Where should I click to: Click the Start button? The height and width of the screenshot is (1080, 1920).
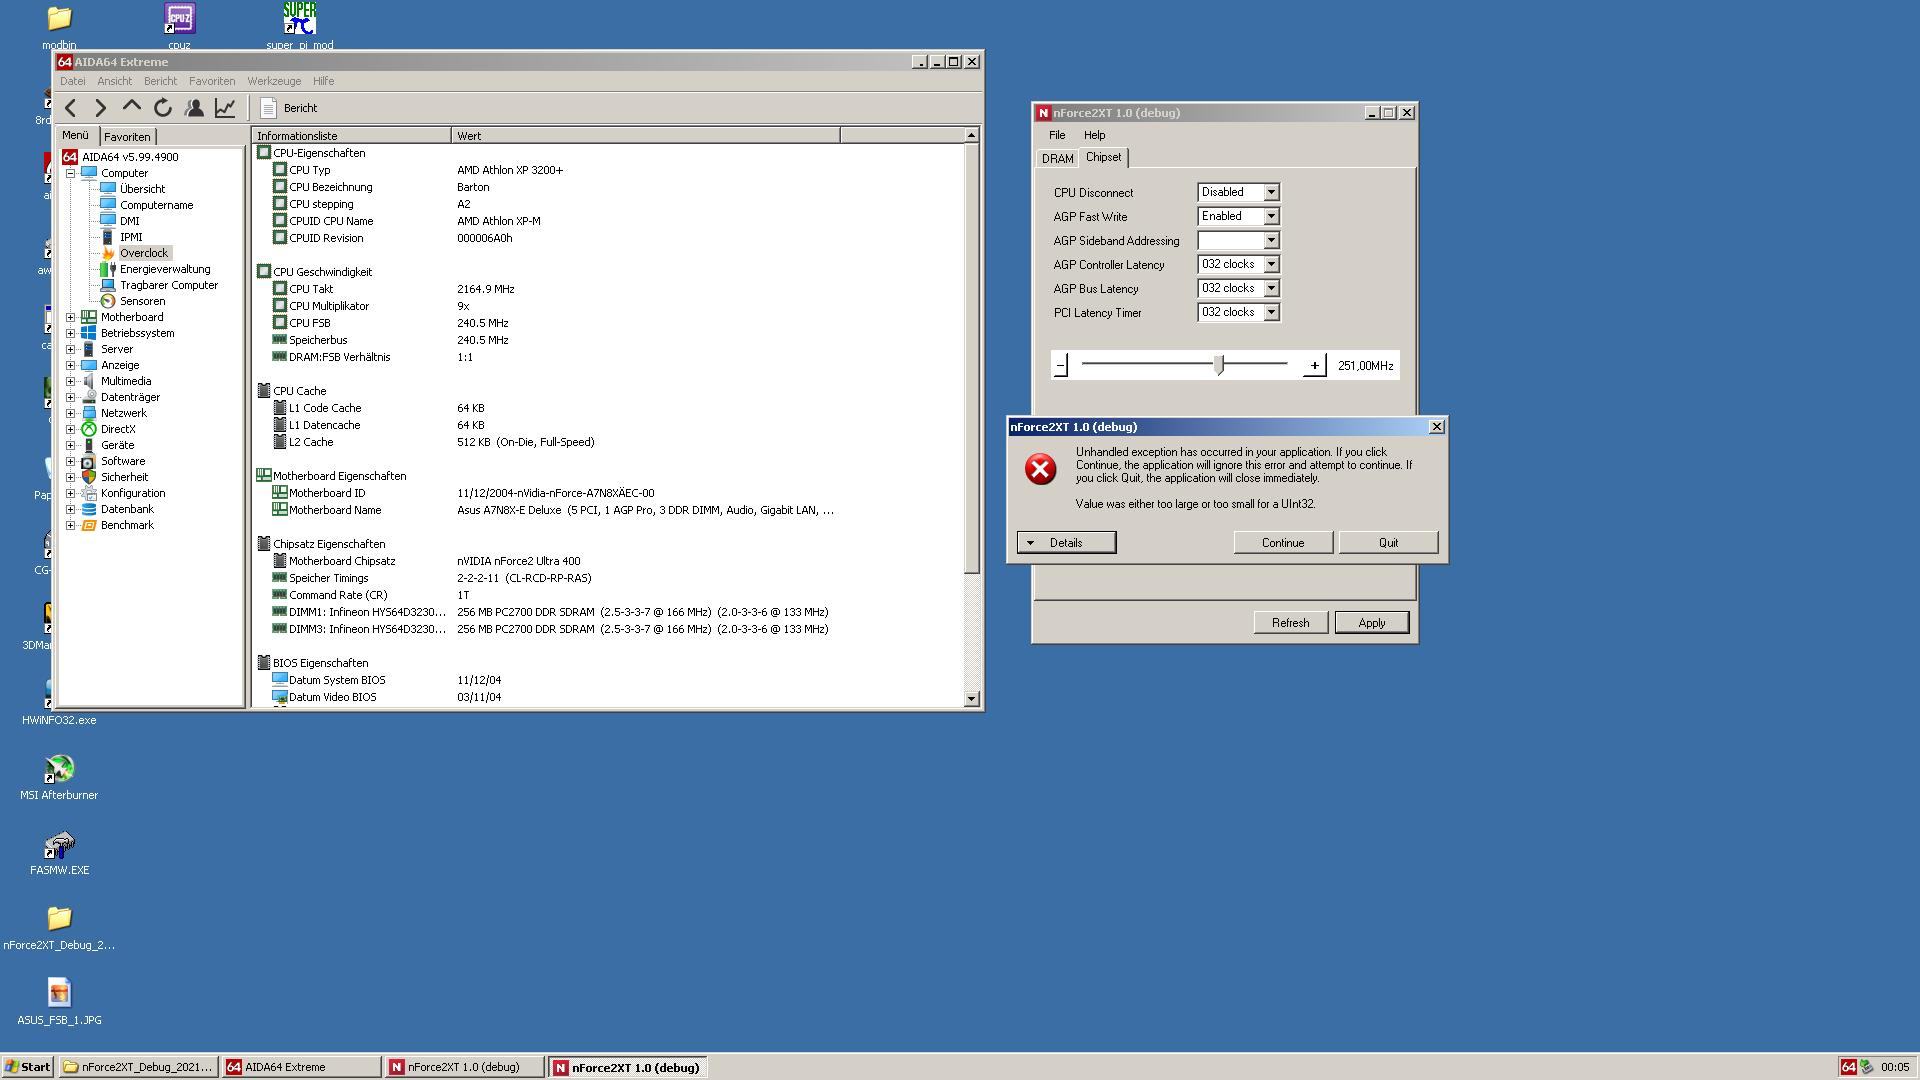[27, 1067]
